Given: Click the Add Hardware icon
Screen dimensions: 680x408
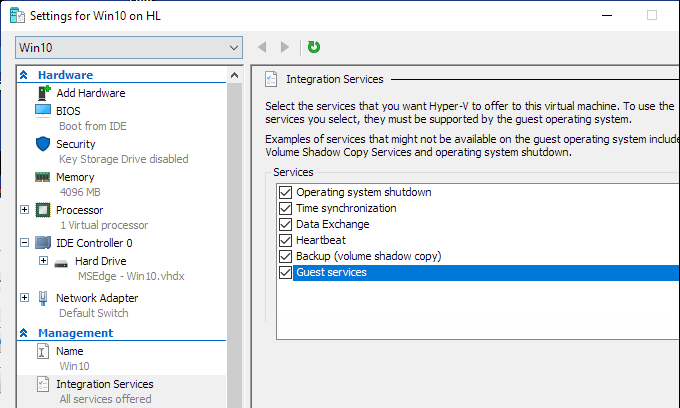Looking at the screenshot, I should 44,92.
